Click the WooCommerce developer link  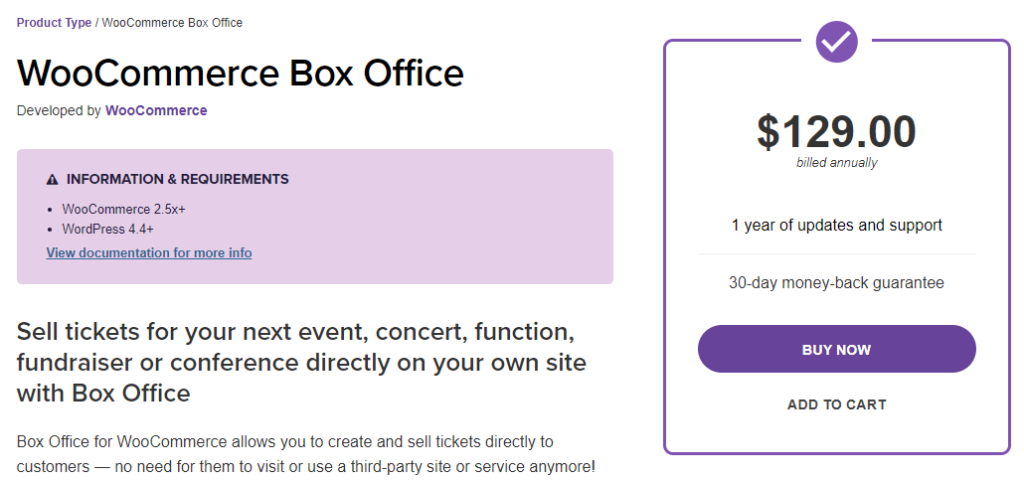point(156,110)
